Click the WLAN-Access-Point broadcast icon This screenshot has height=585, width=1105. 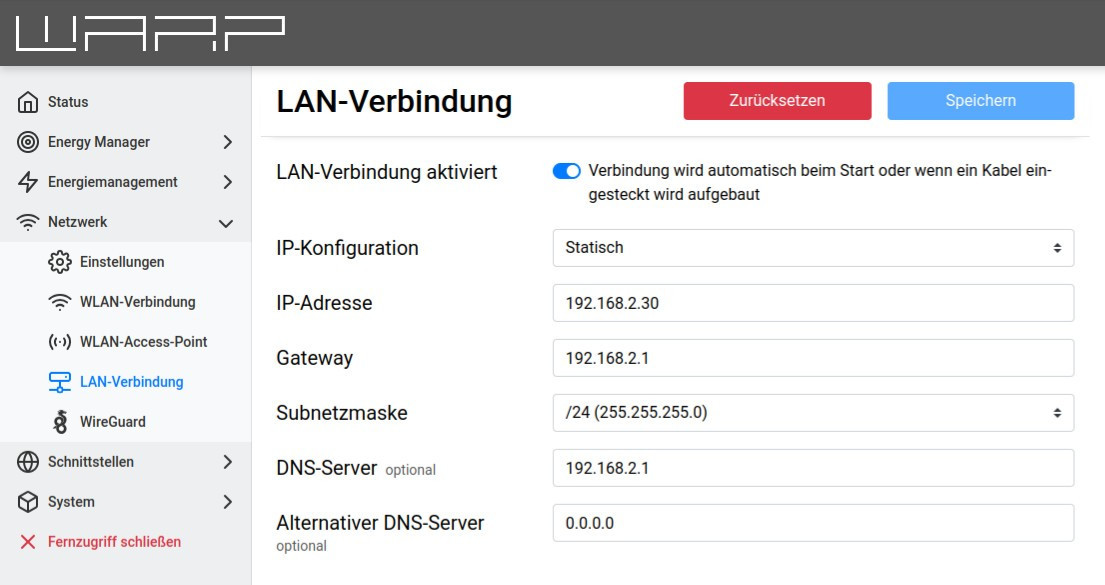[x=60, y=342]
